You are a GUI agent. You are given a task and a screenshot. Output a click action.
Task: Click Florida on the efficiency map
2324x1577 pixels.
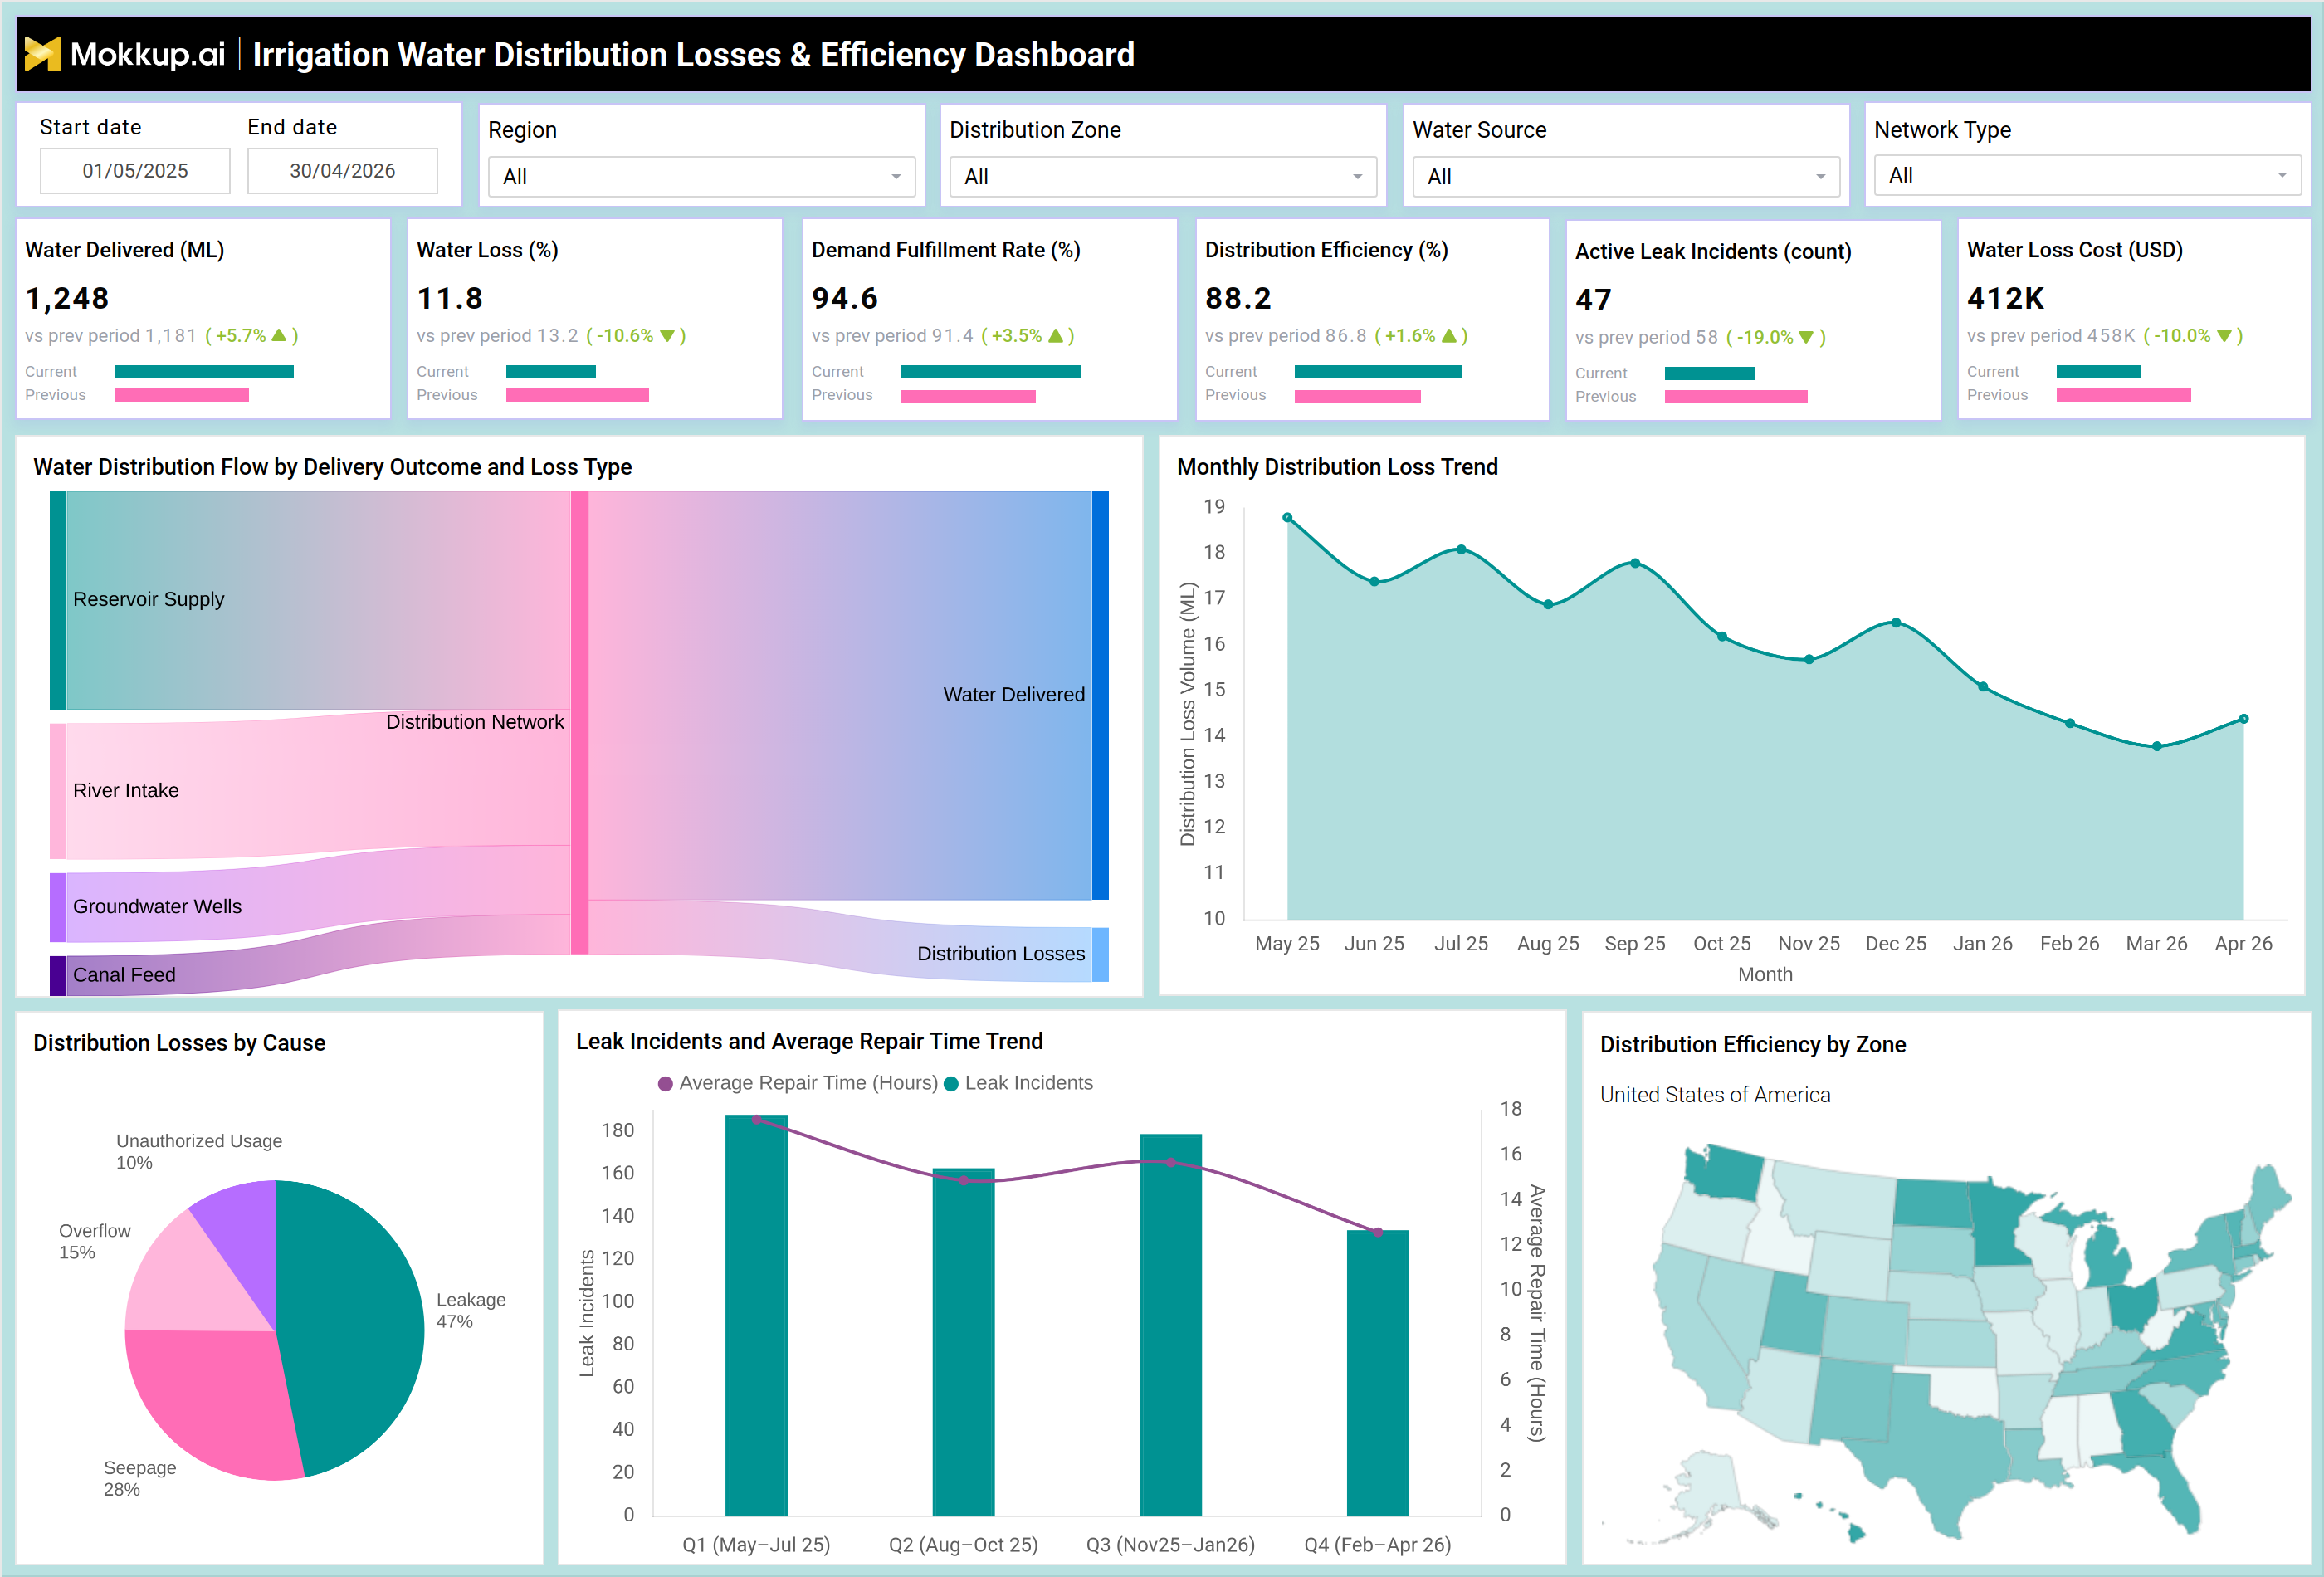click(x=2175, y=1490)
